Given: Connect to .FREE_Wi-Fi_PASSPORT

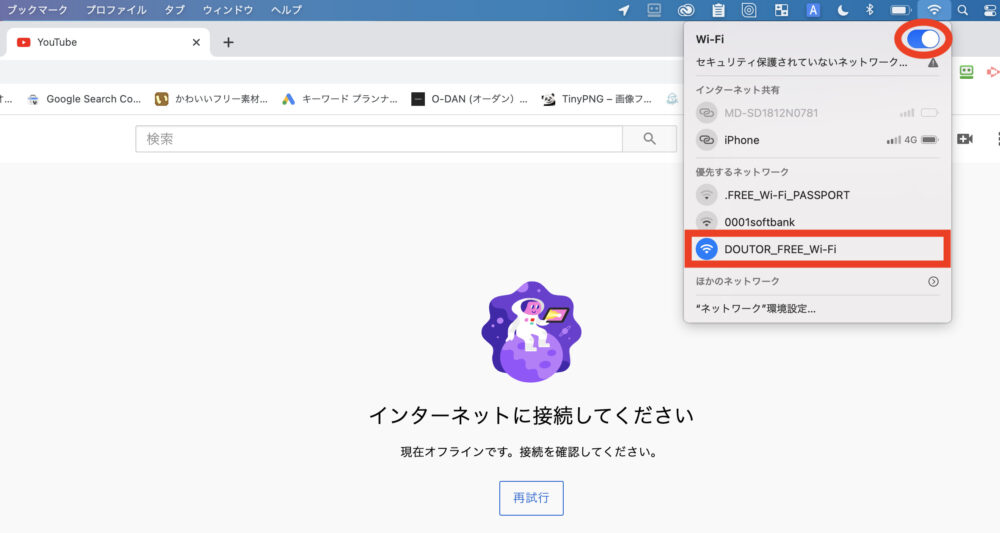Looking at the screenshot, I should [x=817, y=195].
